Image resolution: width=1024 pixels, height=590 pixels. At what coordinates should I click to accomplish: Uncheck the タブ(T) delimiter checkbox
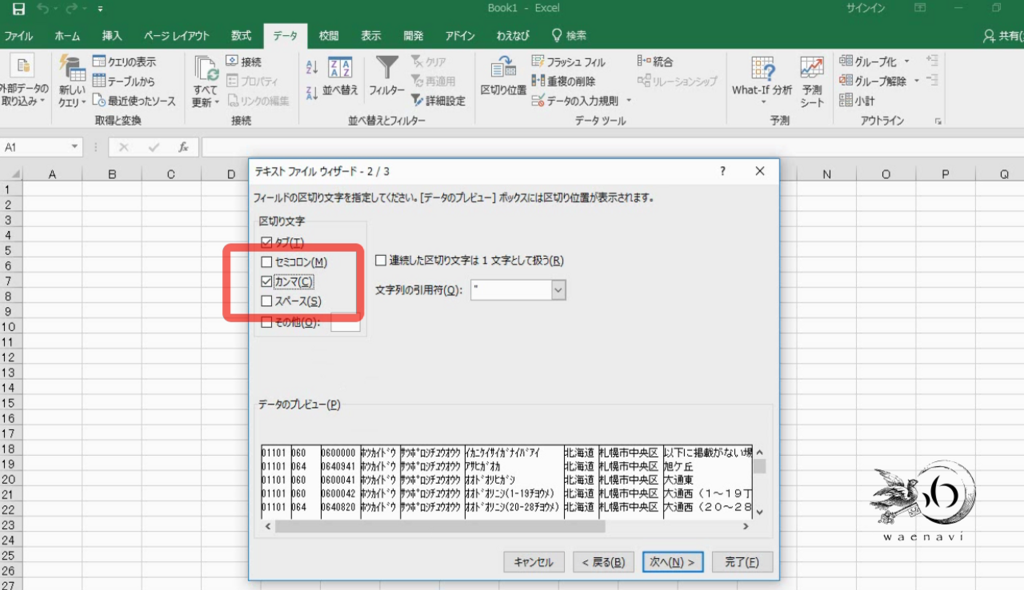(266, 242)
